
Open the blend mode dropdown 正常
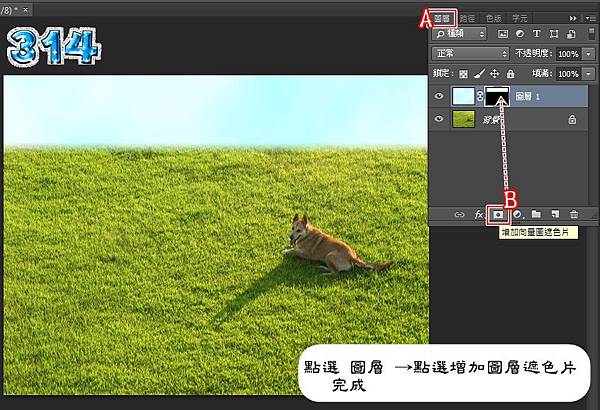click(x=470, y=54)
